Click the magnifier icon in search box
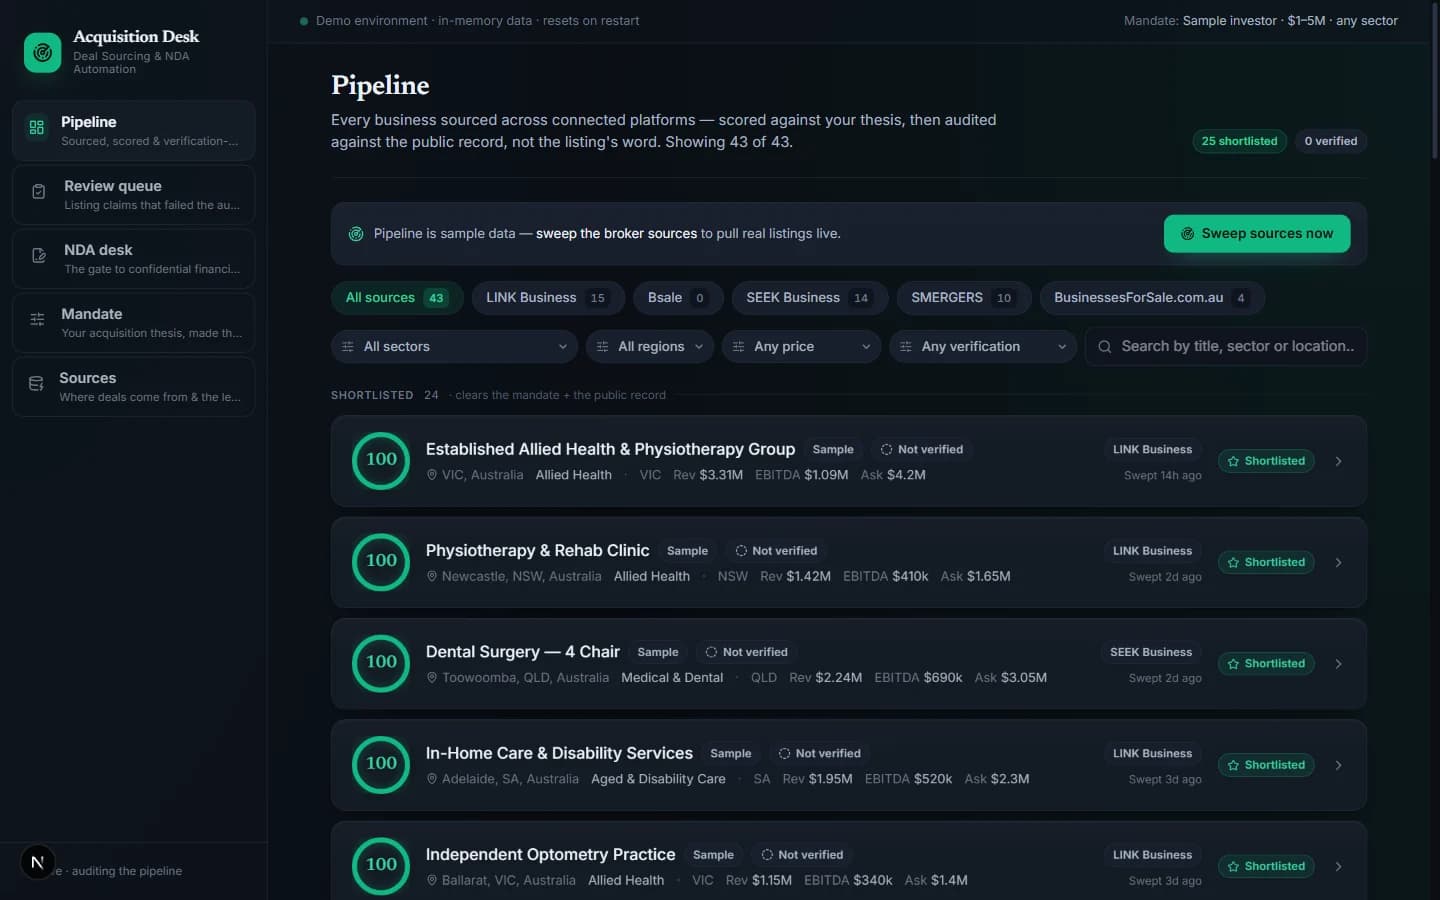1440x900 pixels. [x=1105, y=347]
